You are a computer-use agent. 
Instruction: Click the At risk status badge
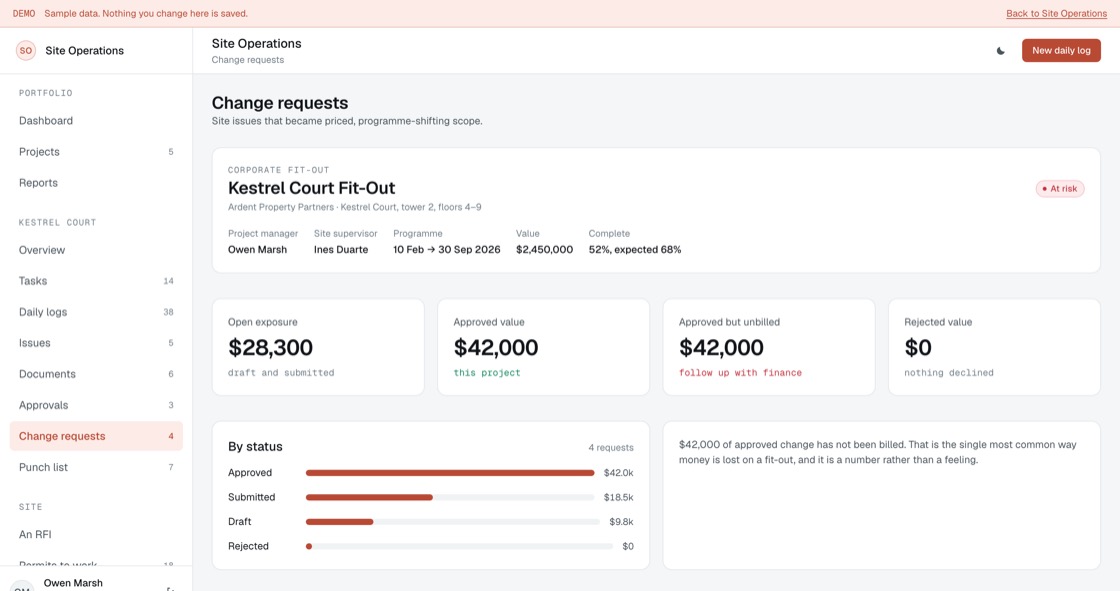tap(1060, 189)
